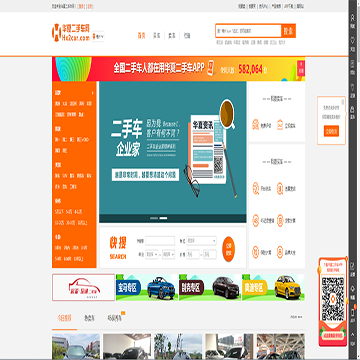Expand the brand category arrow in orange sidebar
360x360 pixels.
pos(93,93)
